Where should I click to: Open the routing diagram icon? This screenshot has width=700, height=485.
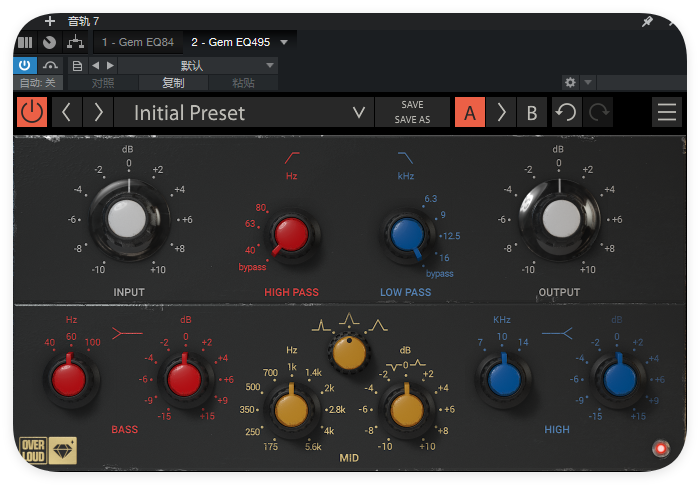click(x=75, y=42)
